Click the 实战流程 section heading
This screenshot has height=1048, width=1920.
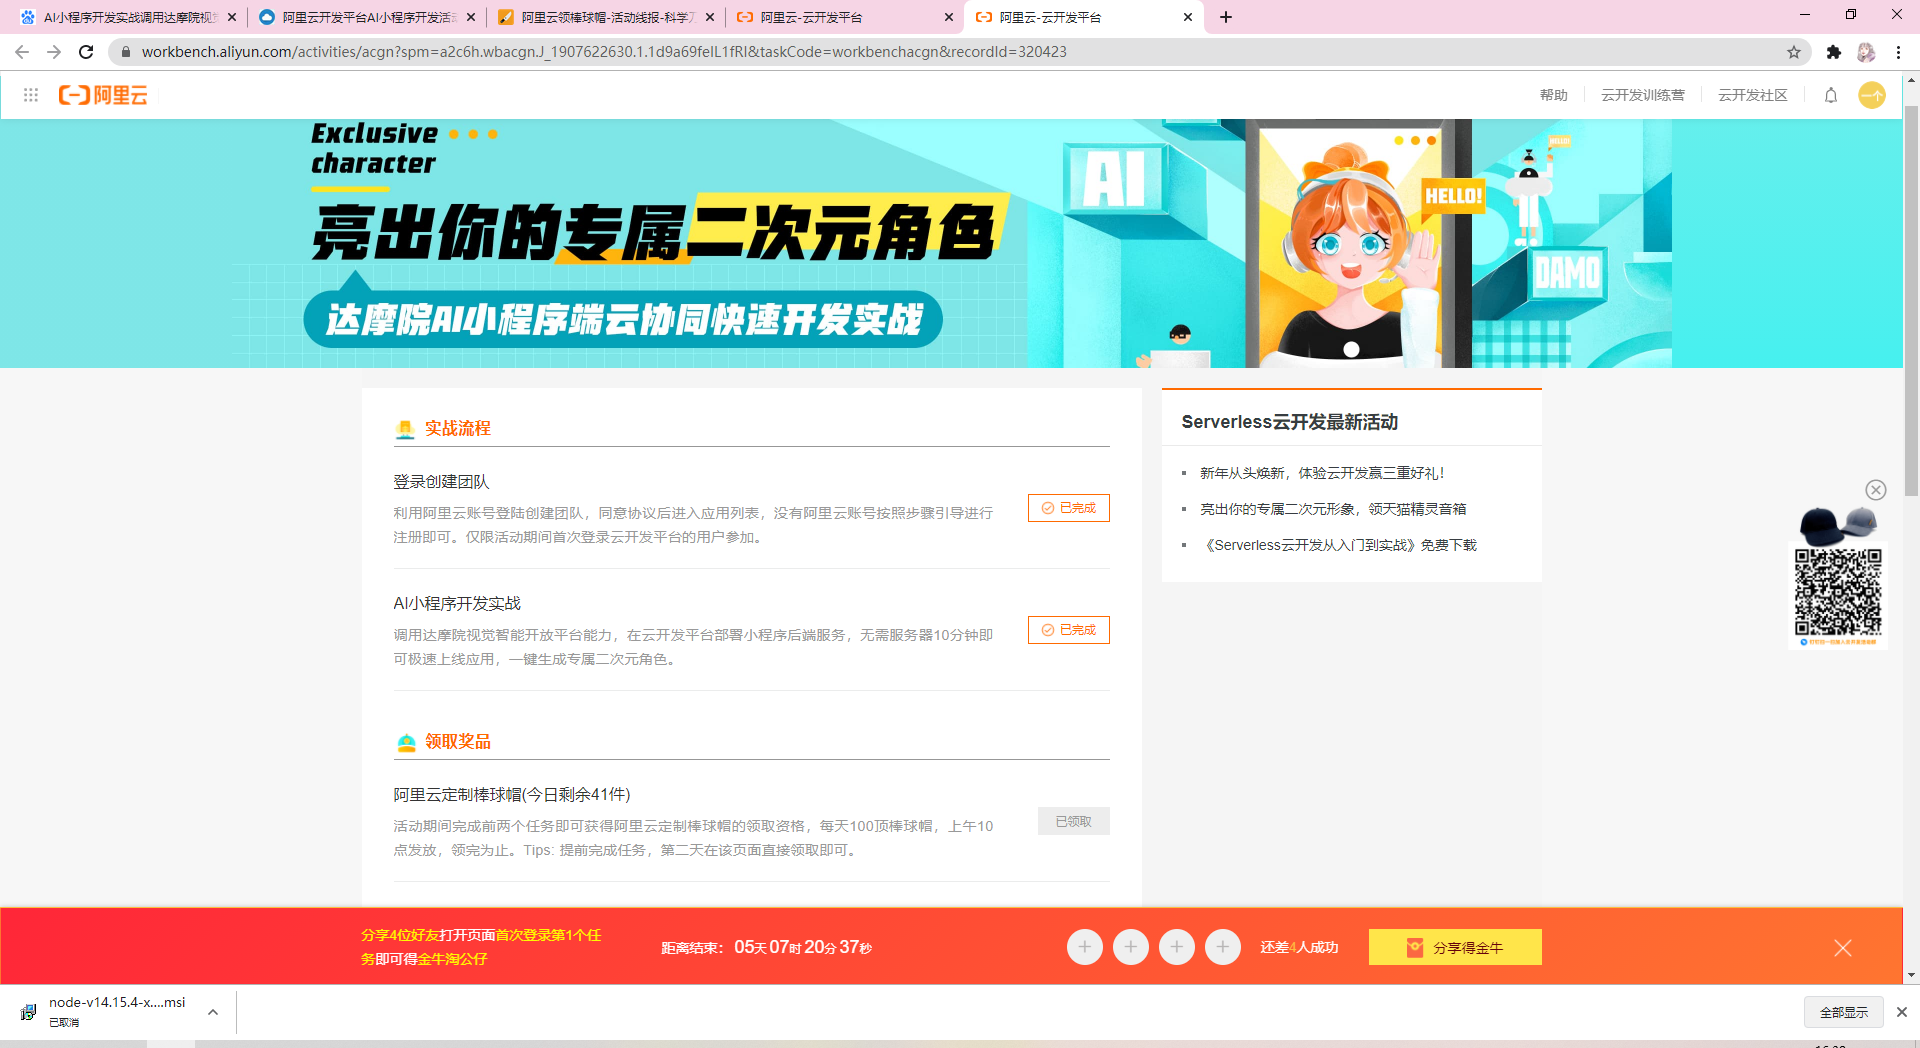tap(457, 428)
